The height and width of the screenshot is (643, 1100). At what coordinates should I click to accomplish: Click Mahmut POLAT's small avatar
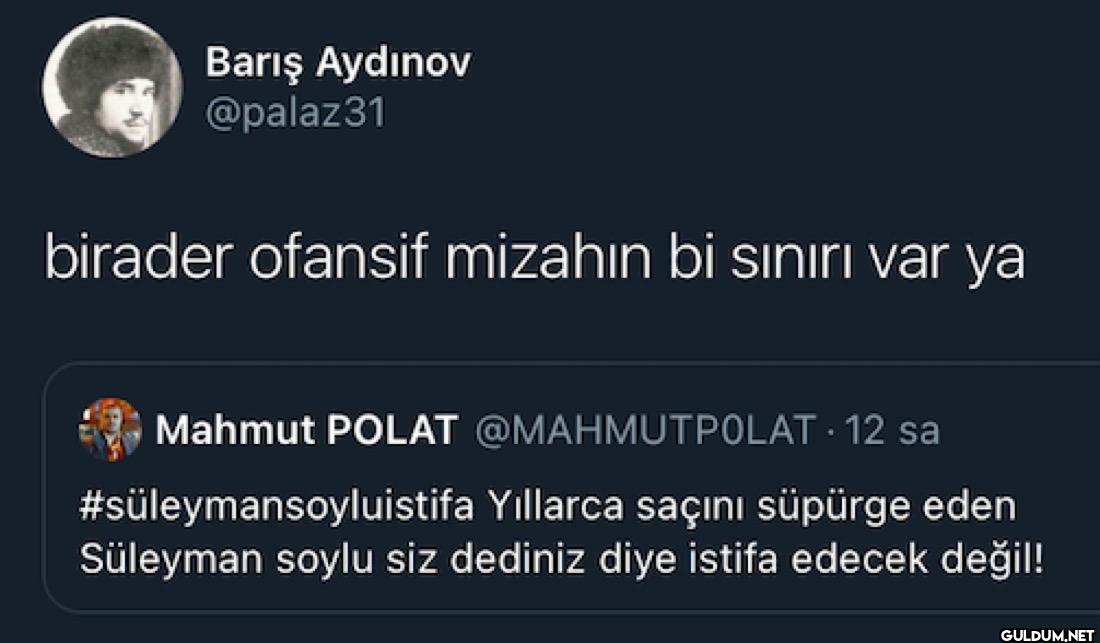tap(110, 430)
